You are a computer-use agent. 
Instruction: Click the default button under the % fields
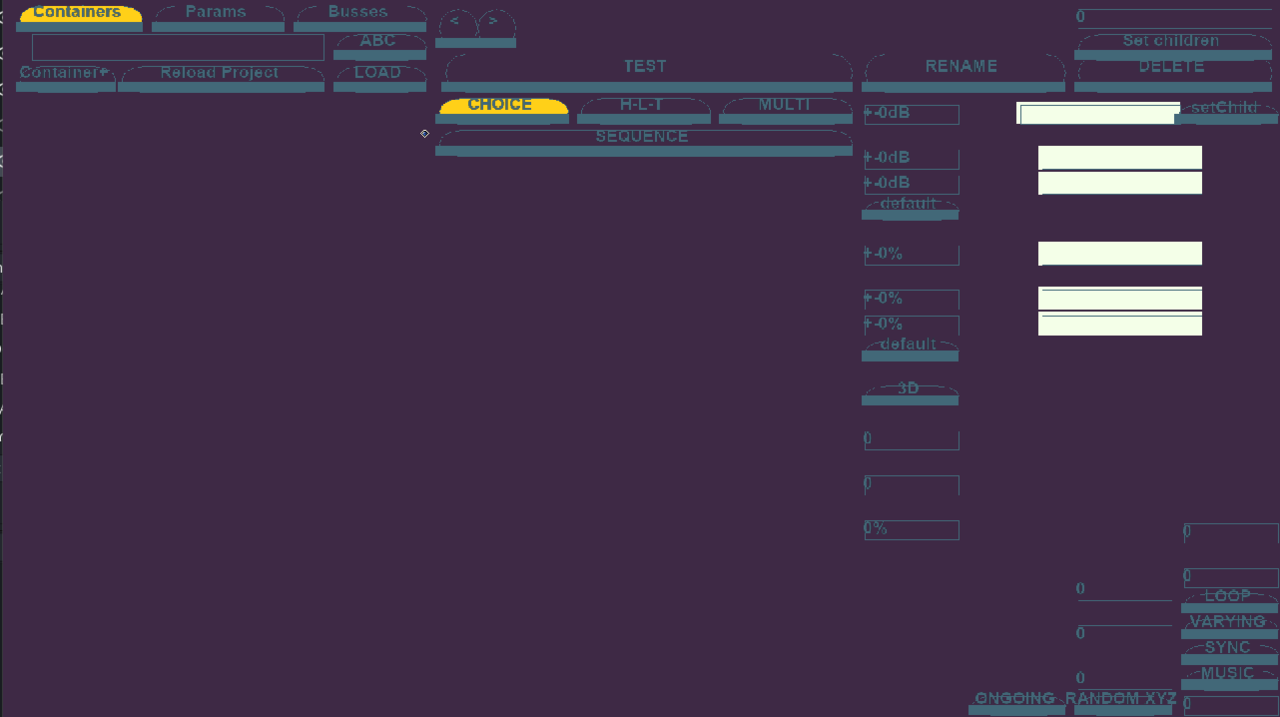coord(910,349)
